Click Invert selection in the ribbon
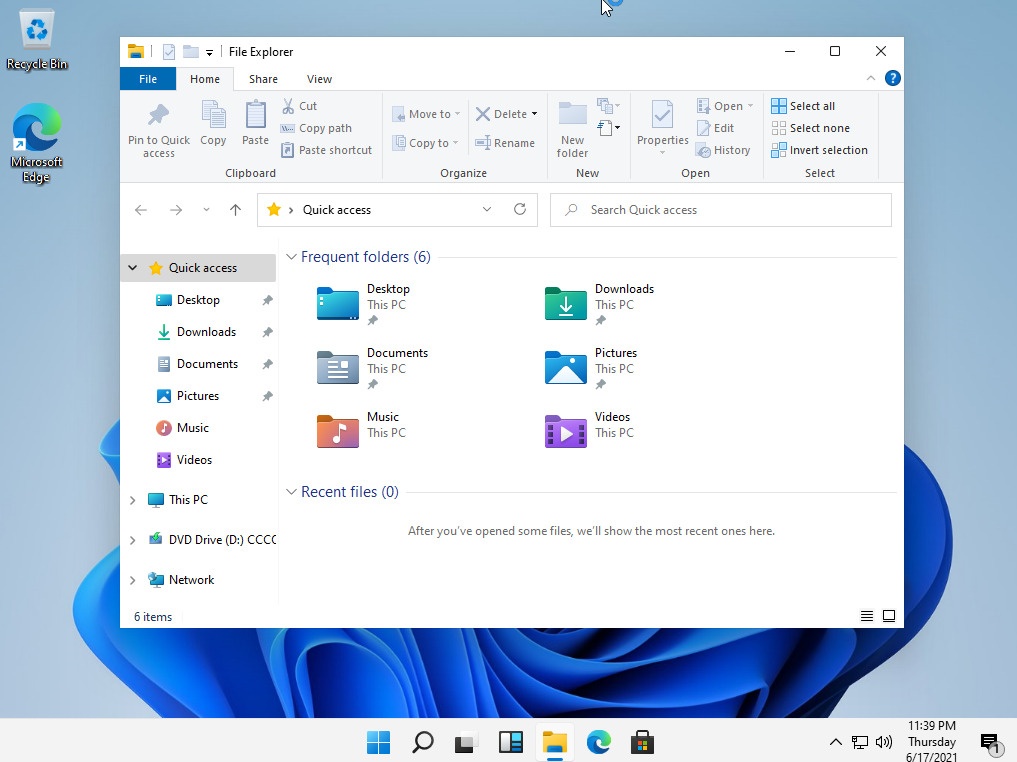Screen dimensions: 1017x762 tap(819, 150)
